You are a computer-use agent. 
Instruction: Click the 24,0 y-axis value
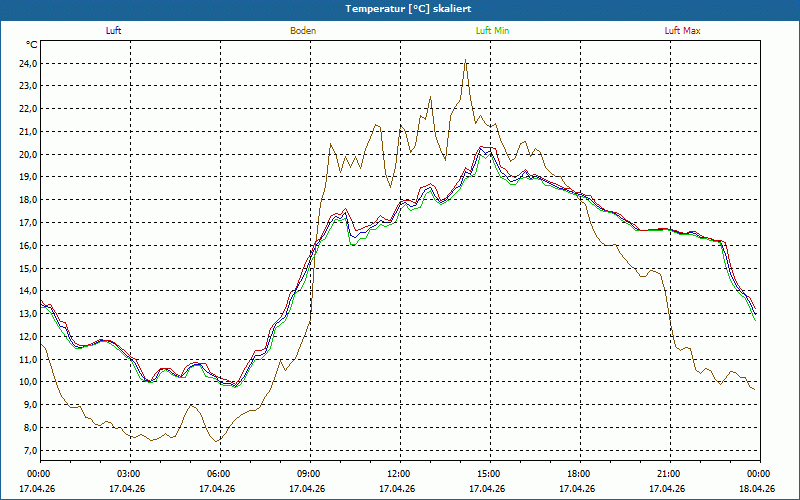click(28, 64)
